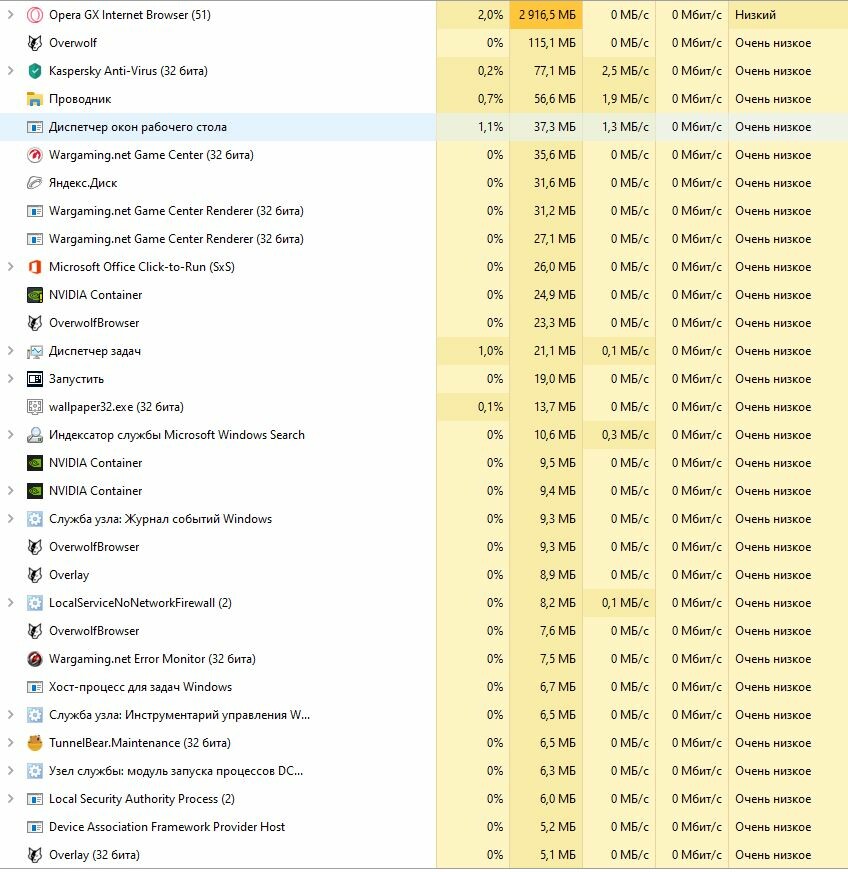Expand the Запустить process row
The image size is (848, 872).
point(10,379)
